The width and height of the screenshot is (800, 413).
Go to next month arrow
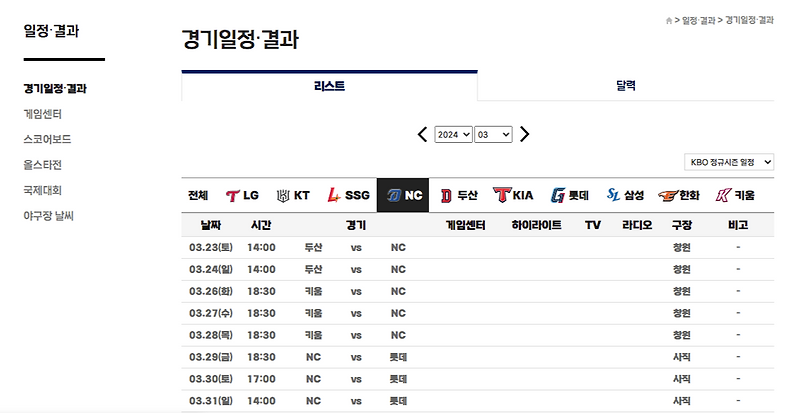coord(524,134)
